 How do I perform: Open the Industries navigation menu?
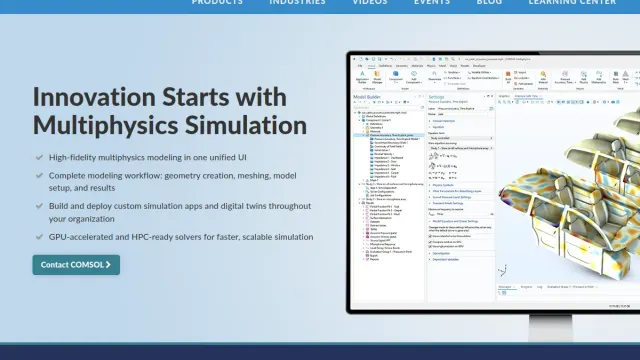pos(298,2)
